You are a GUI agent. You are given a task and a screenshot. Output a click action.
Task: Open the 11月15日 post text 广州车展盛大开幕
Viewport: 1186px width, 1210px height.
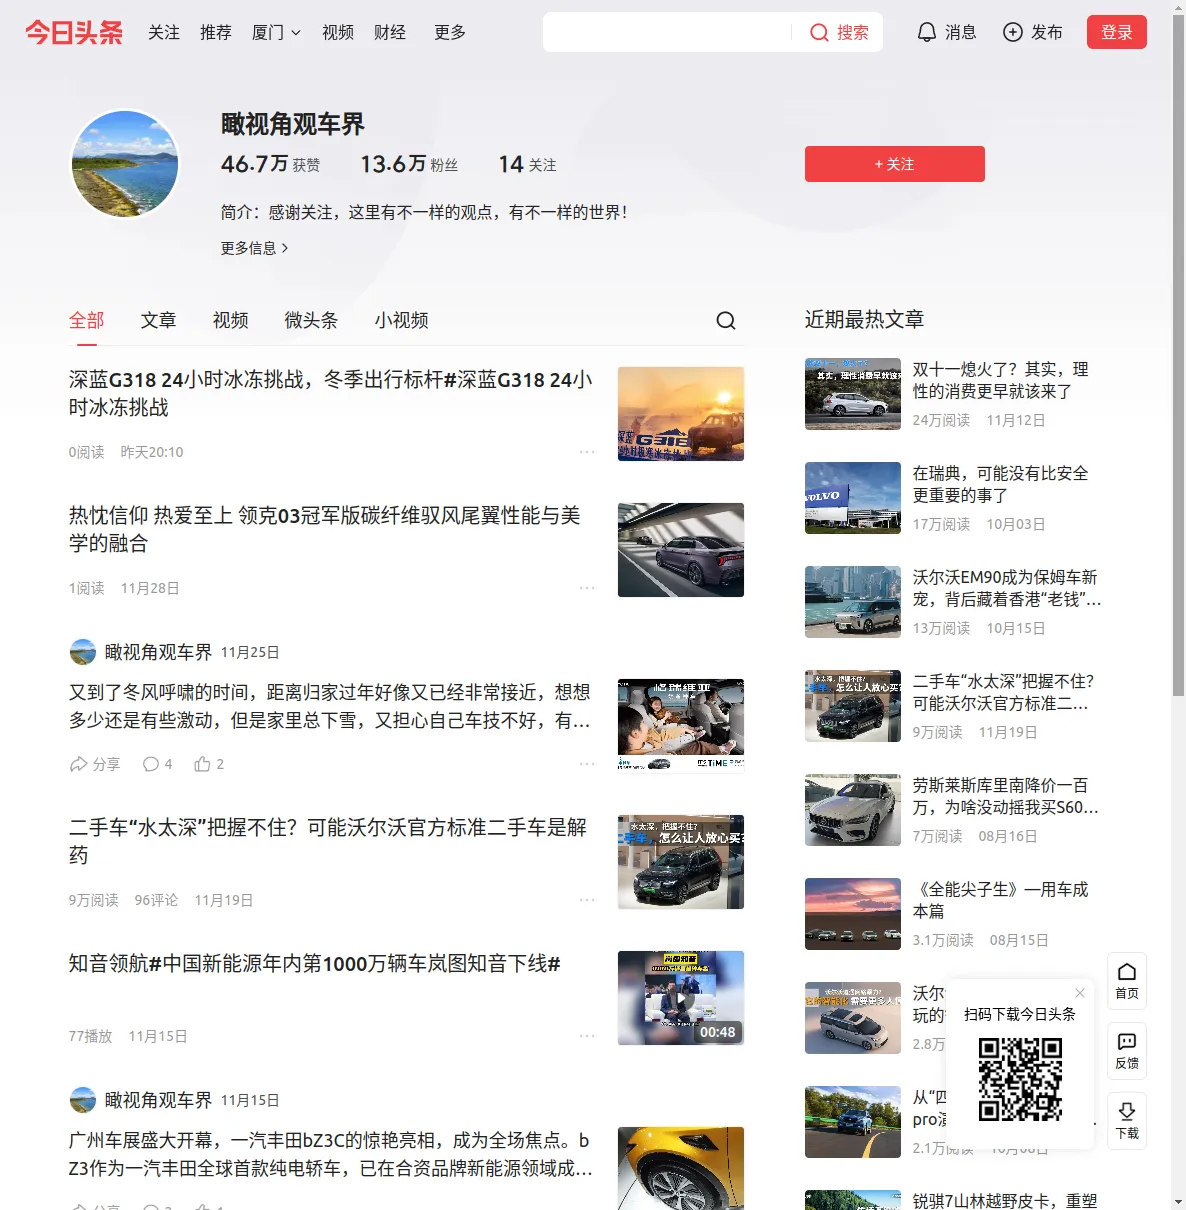pos(330,1154)
